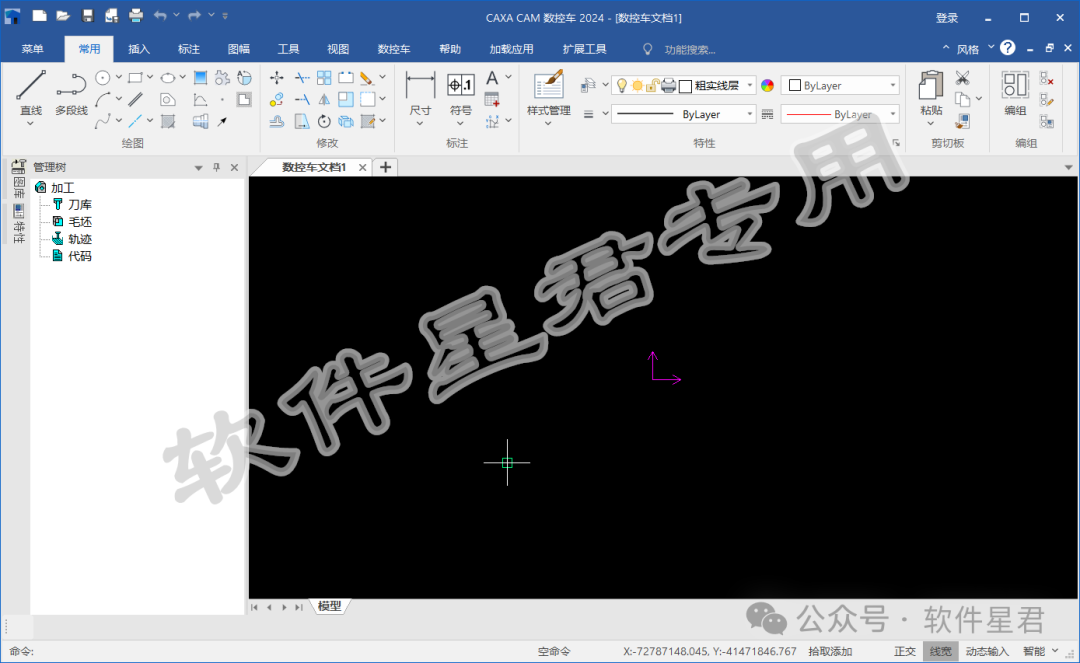Open the 尺寸 dimension tool
The width and height of the screenshot is (1080, 663).
pyautogui.click(x=420, y=93)
